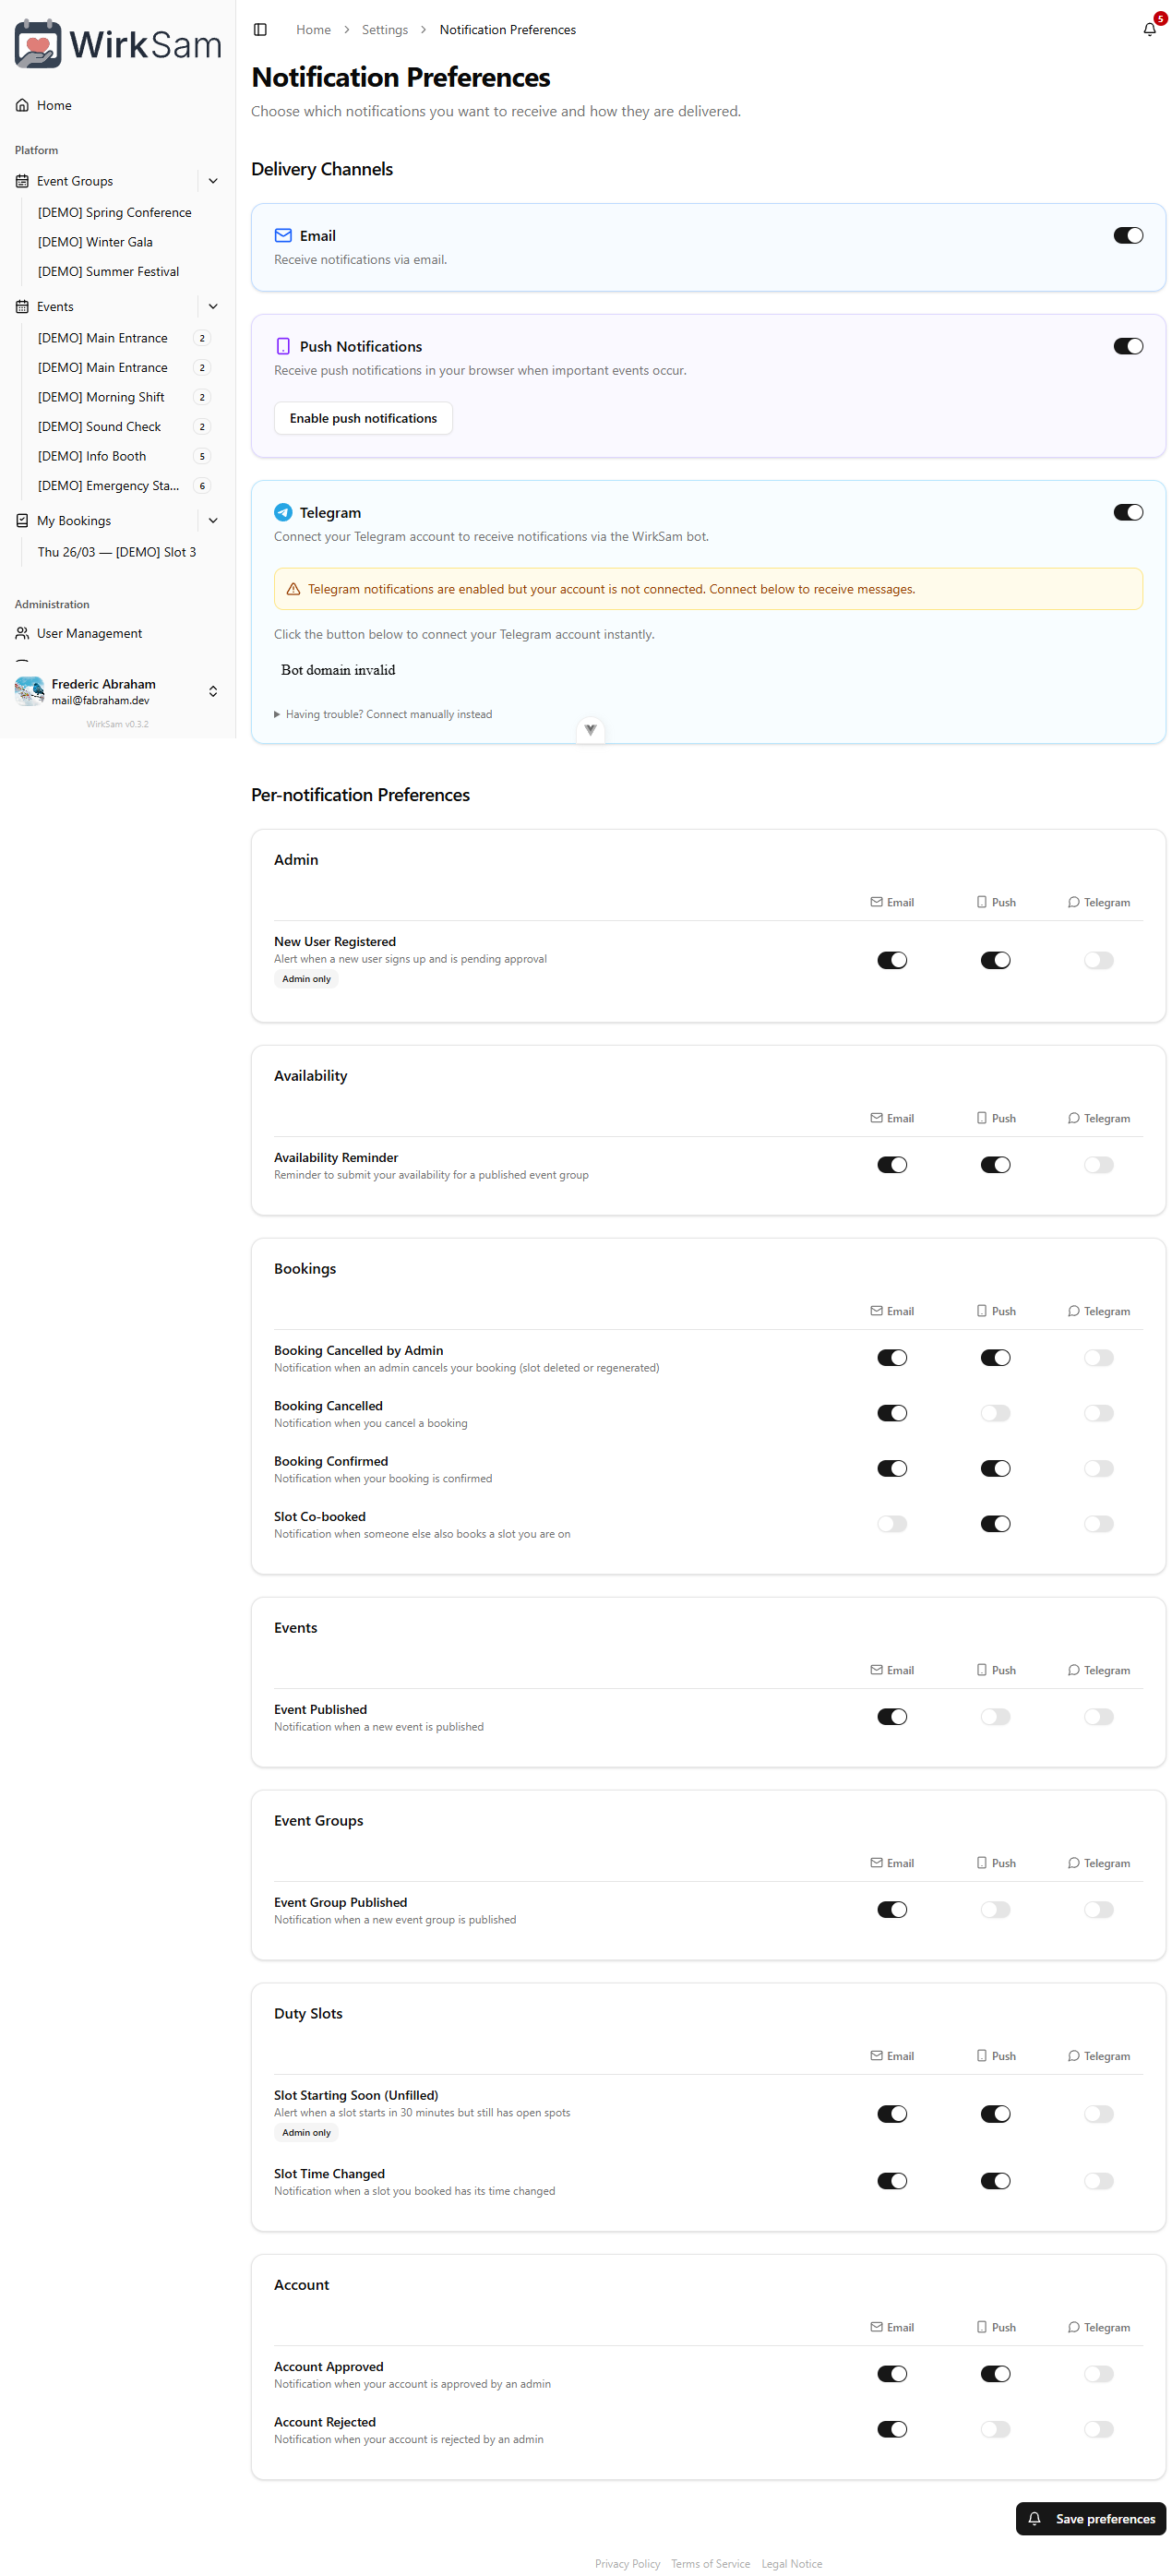
Task: Click the User Management people icon
Action: click(x=22, y=634)
